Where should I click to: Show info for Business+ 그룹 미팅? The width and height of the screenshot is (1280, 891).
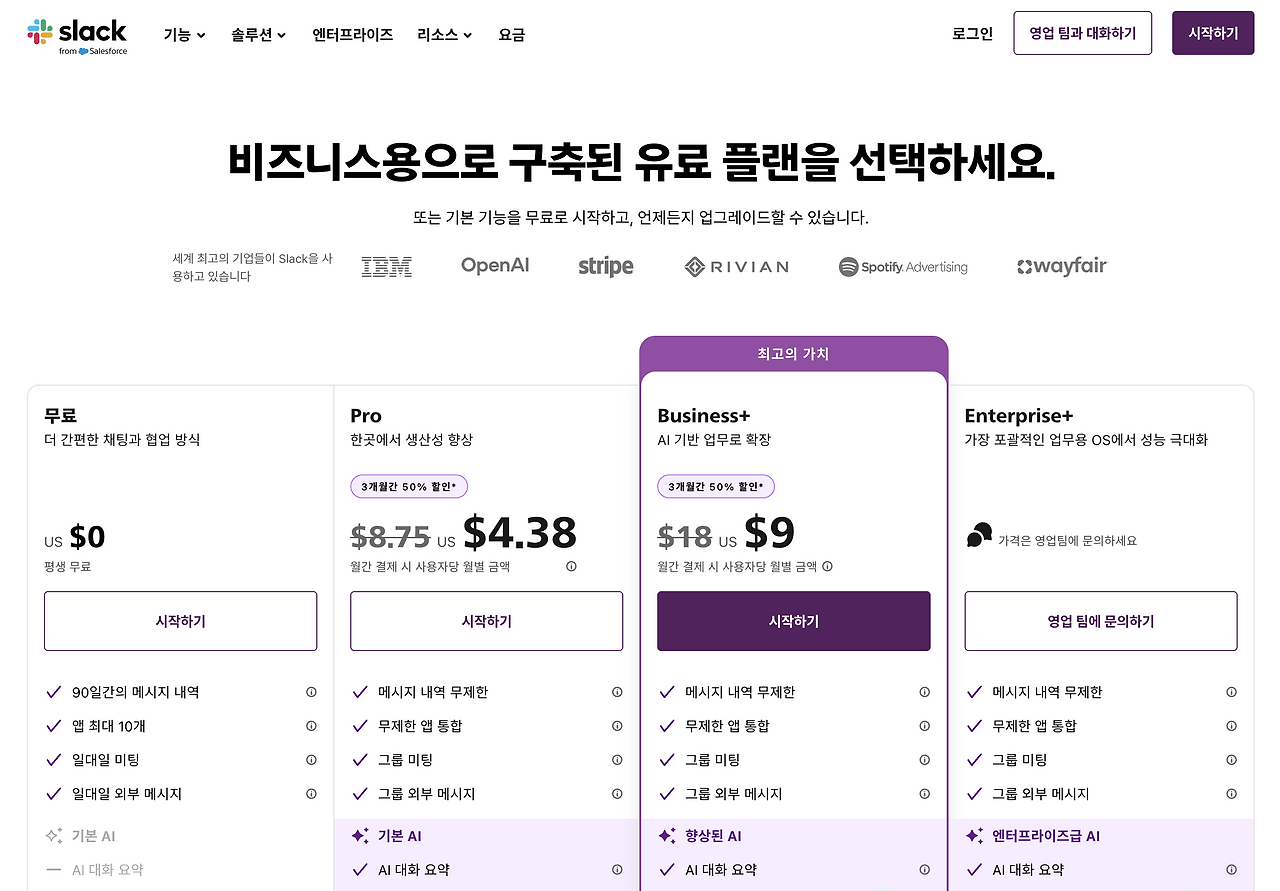point(924,760)
